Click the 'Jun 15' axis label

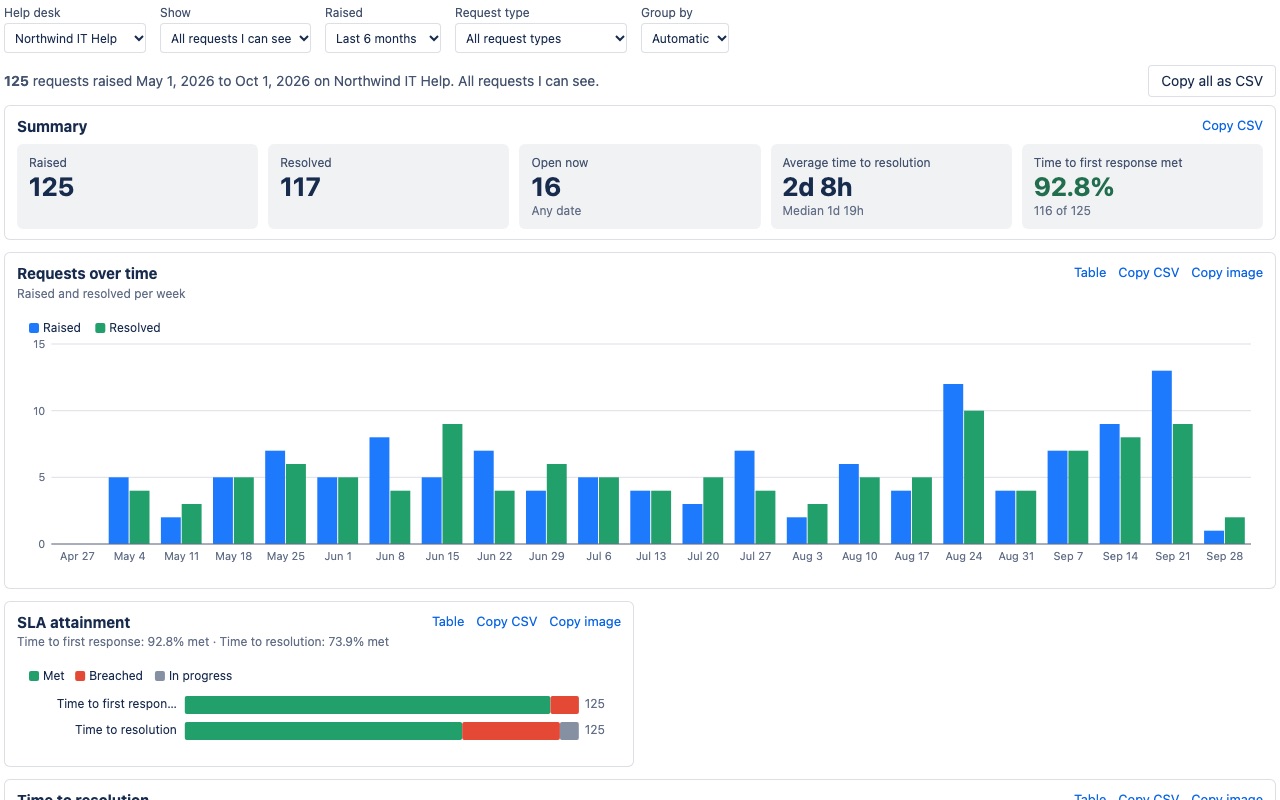coord(442,556)
